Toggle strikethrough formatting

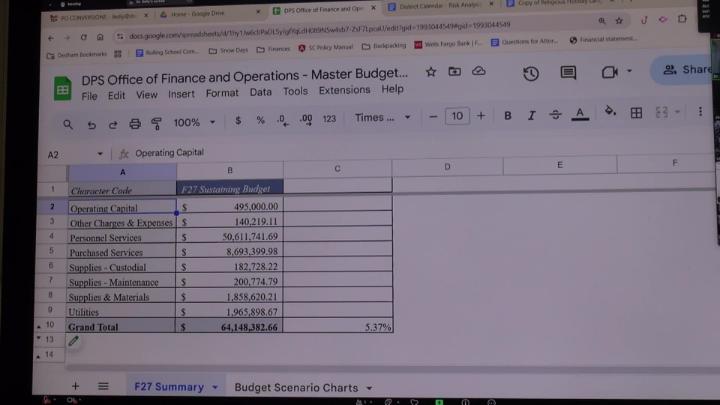click(556, 116)
